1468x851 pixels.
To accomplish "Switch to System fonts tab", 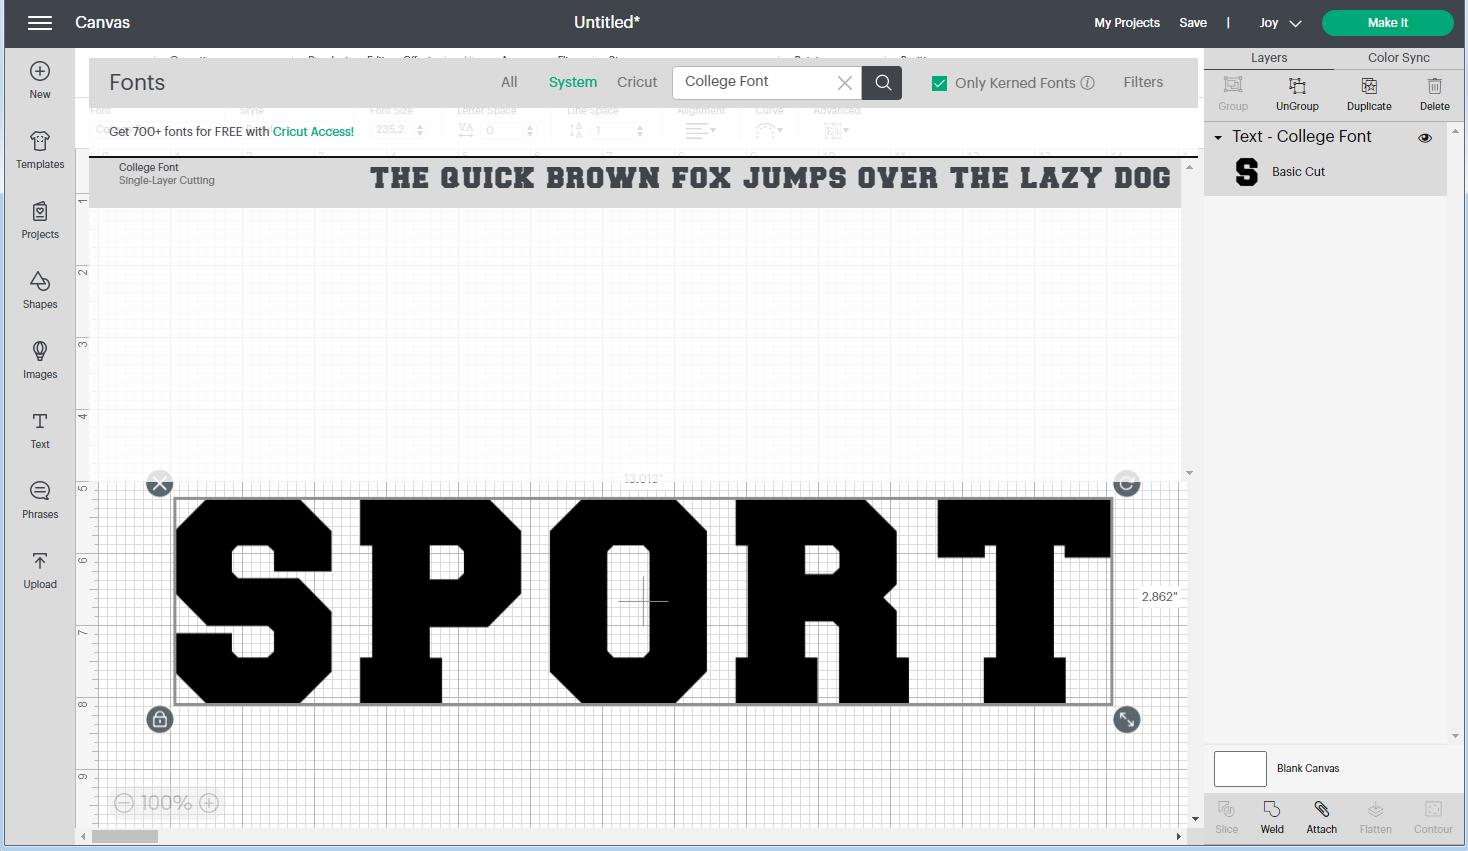I will [573, 82].
